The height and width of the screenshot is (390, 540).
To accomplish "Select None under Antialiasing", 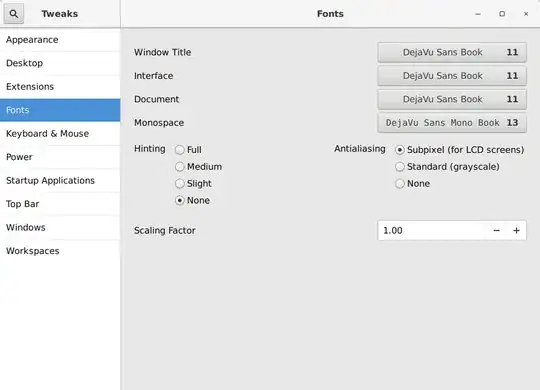I will (x=399, y=184).
